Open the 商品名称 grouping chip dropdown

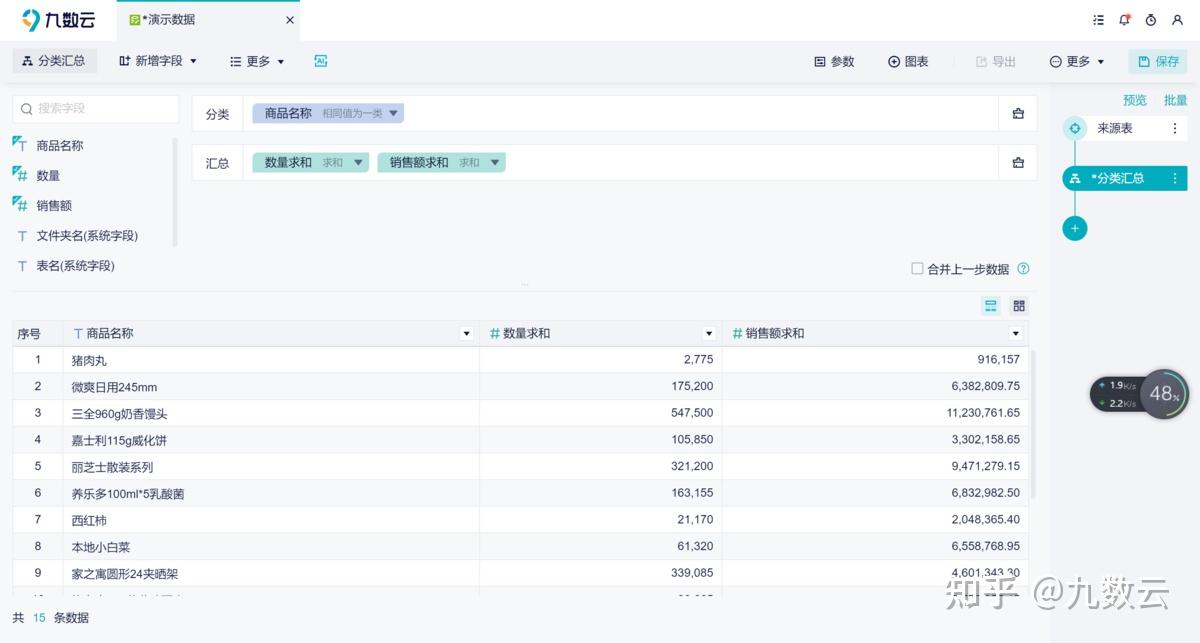coord(394,113)
